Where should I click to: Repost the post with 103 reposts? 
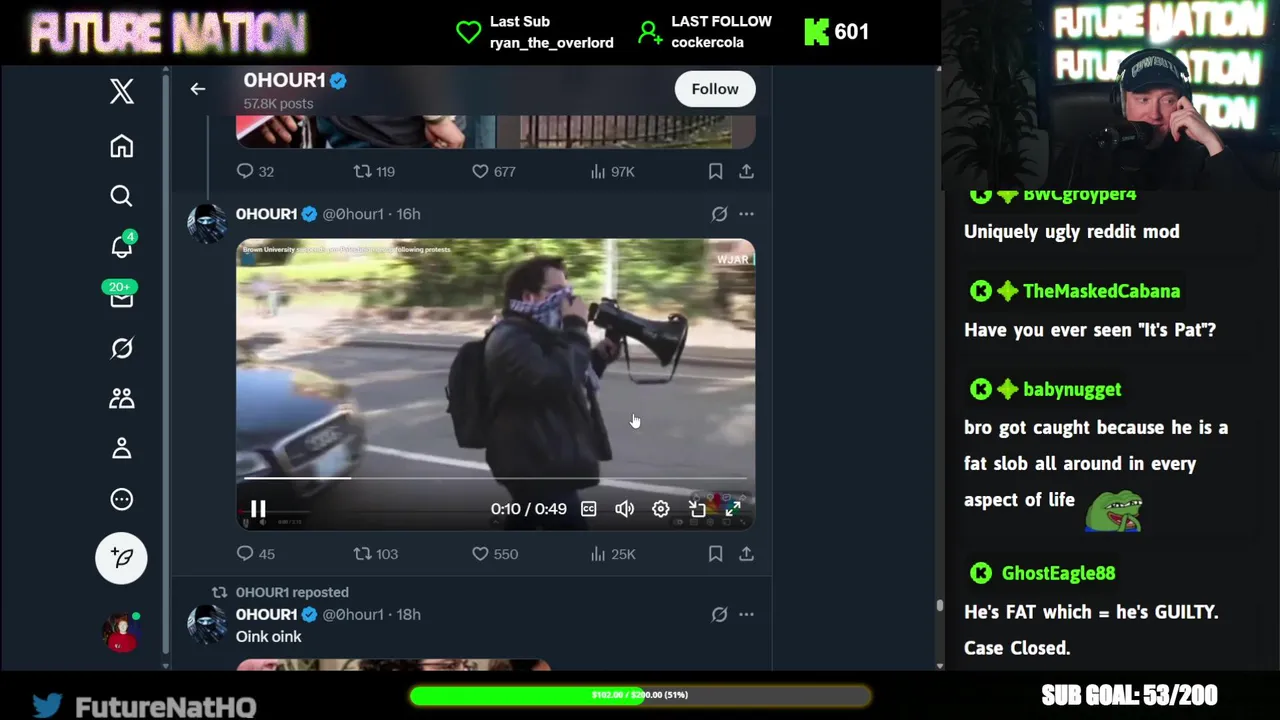tap(375, 554)
